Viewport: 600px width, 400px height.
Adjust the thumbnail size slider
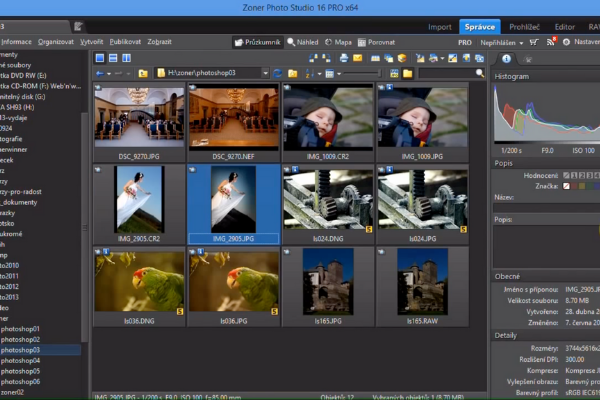pyautogui.click(x=362, y=73)
